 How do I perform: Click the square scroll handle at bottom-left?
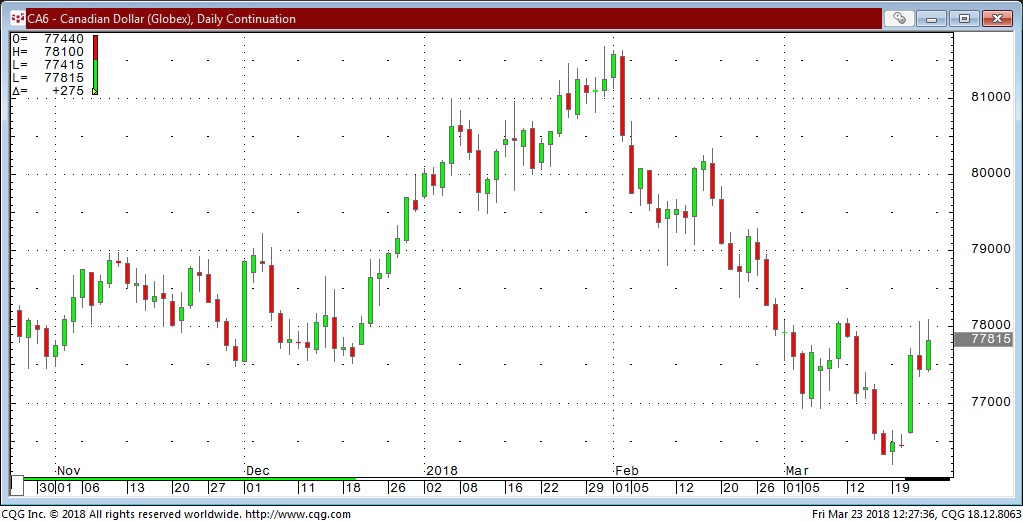point(16,486)
